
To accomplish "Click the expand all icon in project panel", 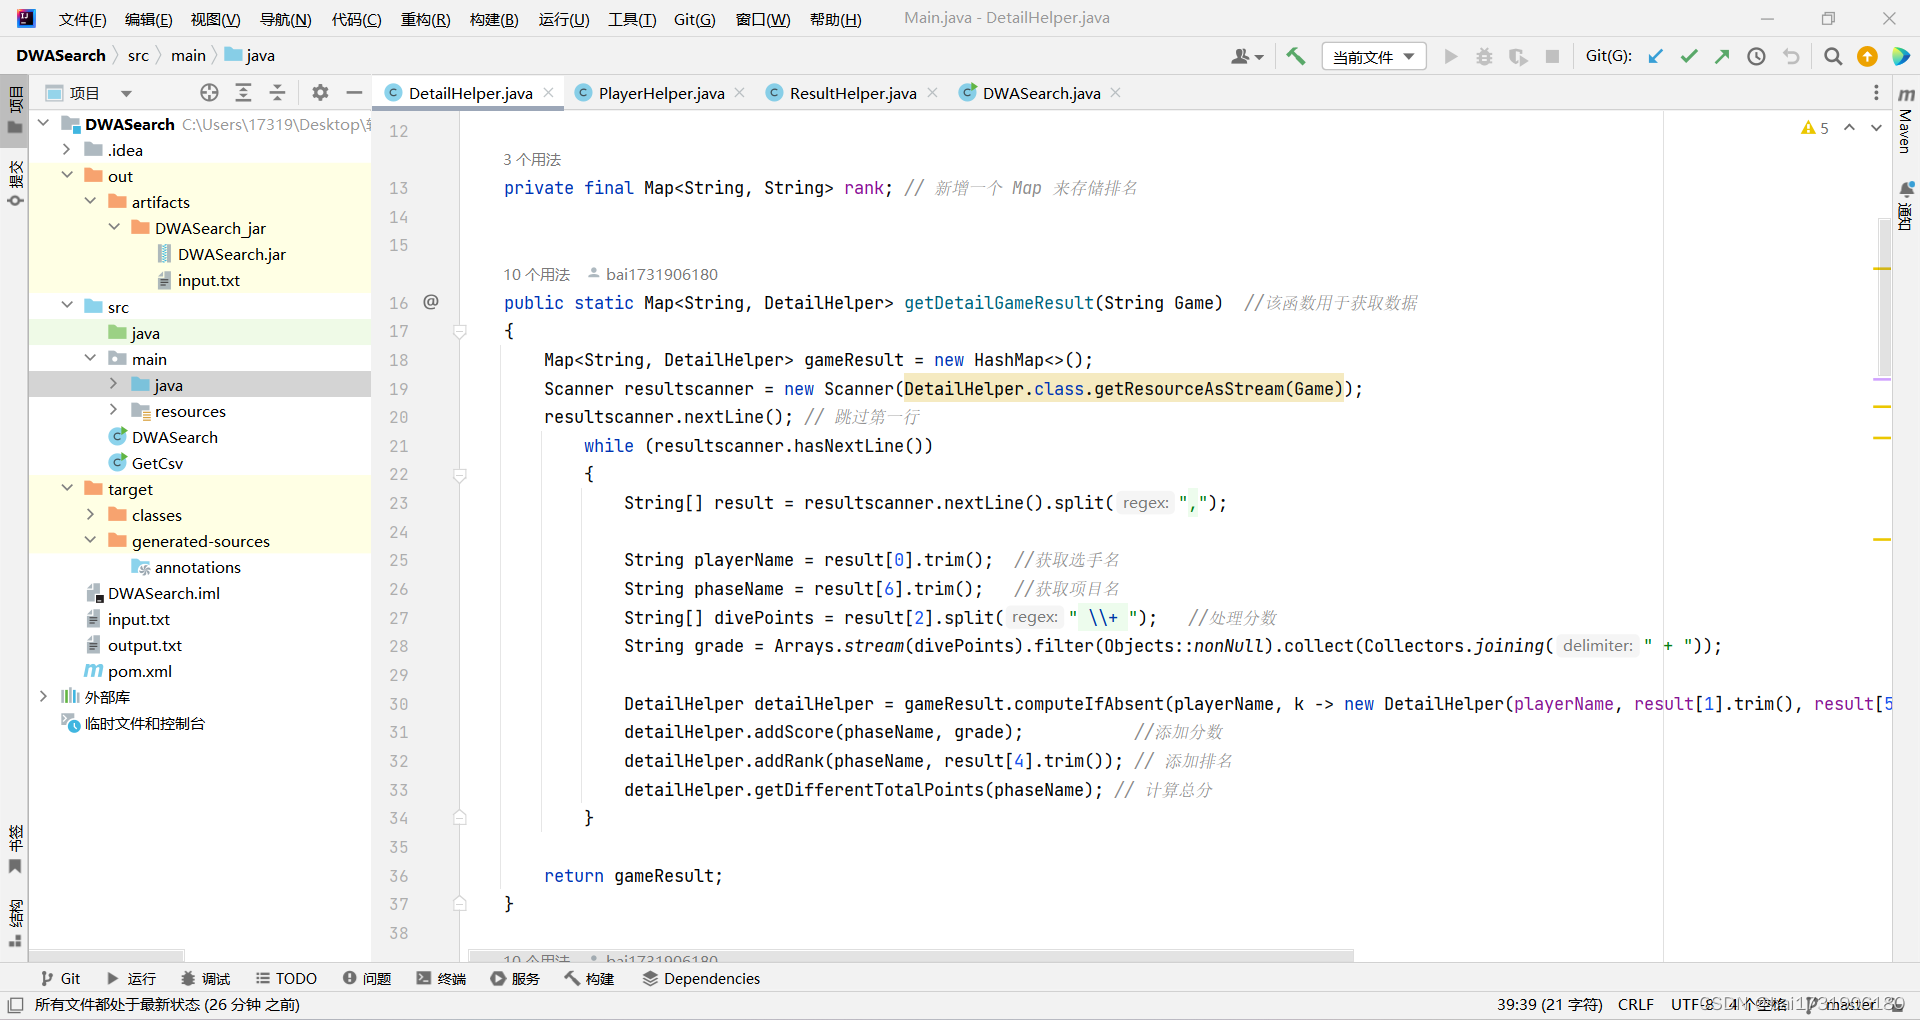I will click(x=243, y=93).
